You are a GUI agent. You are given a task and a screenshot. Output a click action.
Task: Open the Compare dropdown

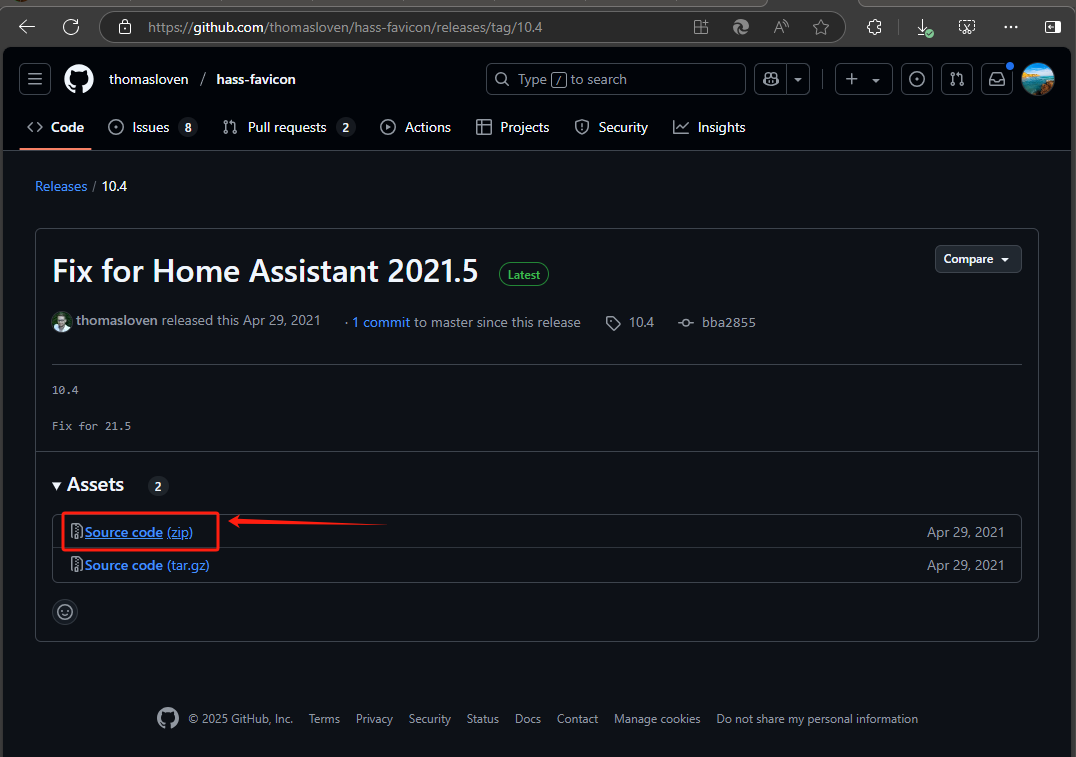point(977,259)
